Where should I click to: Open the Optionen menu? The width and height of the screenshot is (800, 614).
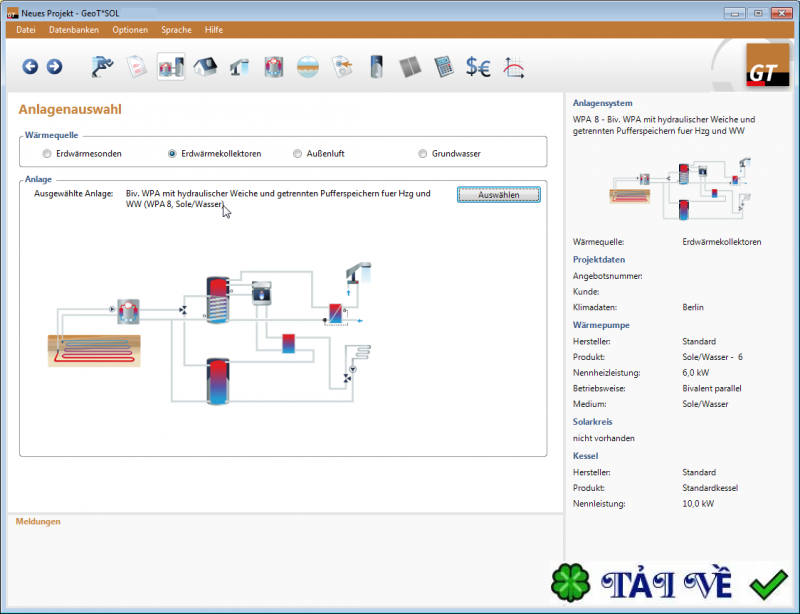click(x=130, y=30)
